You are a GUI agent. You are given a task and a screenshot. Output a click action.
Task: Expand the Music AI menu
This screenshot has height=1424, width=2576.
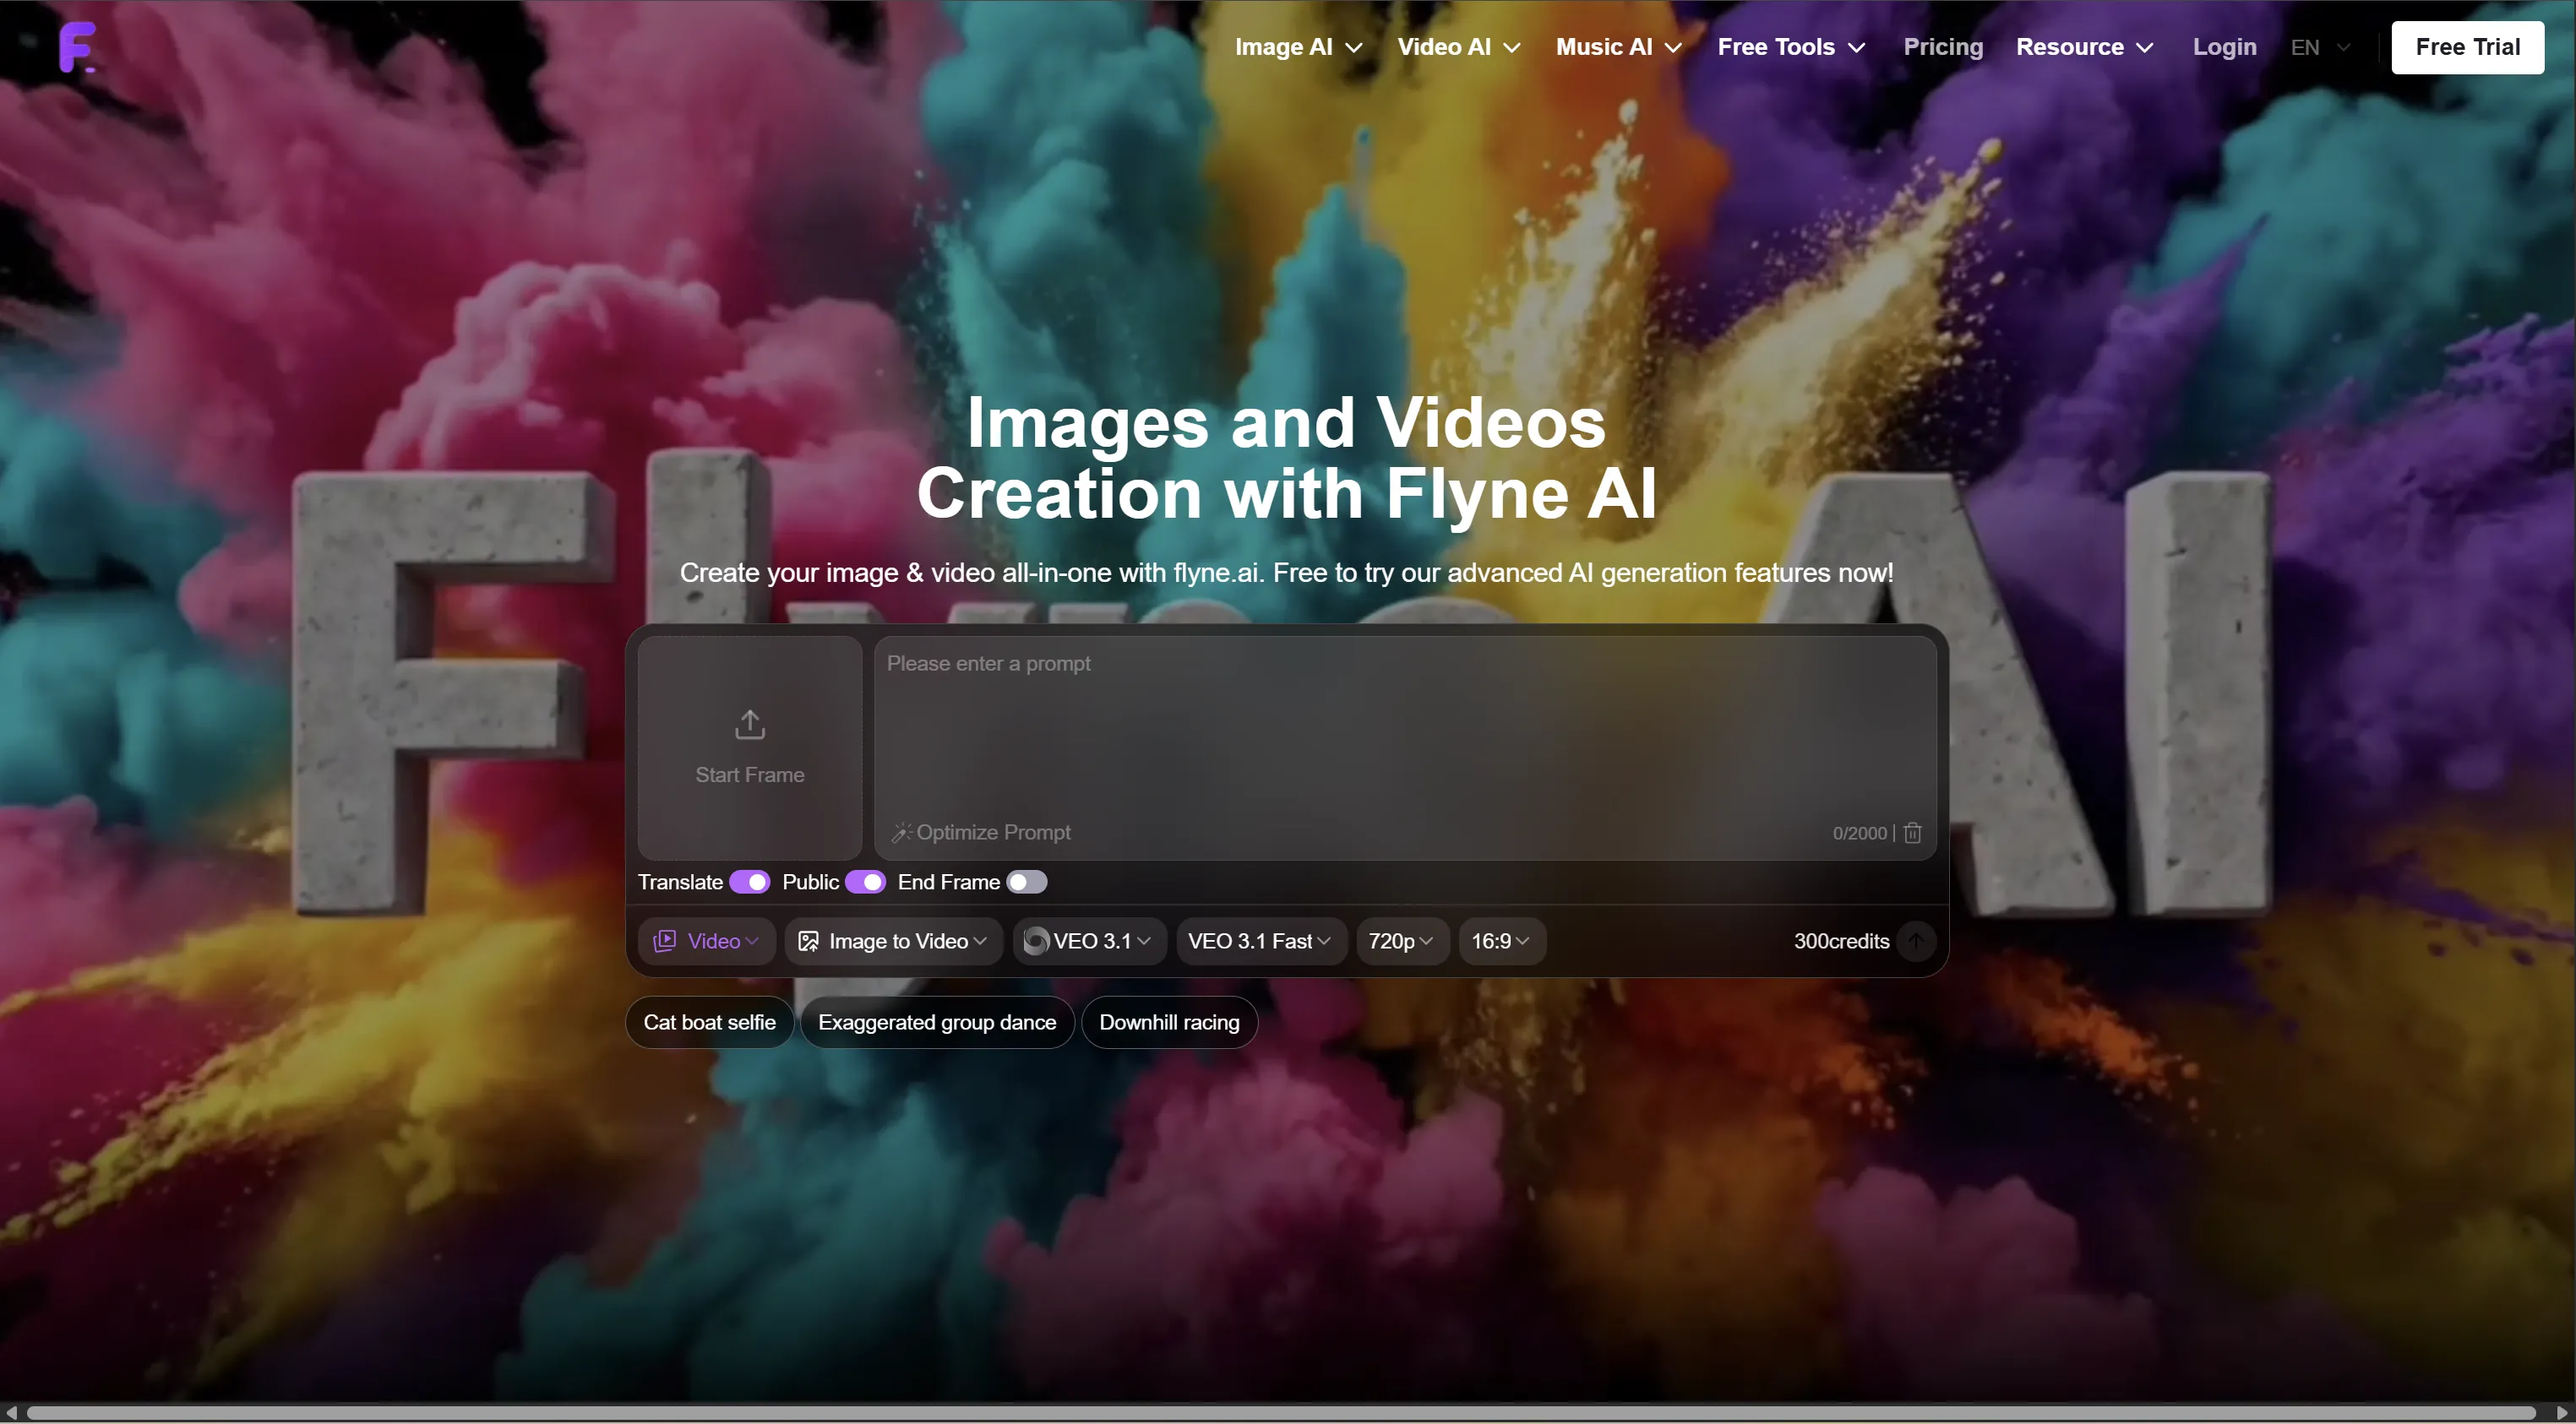click(x=1618, y=47)
